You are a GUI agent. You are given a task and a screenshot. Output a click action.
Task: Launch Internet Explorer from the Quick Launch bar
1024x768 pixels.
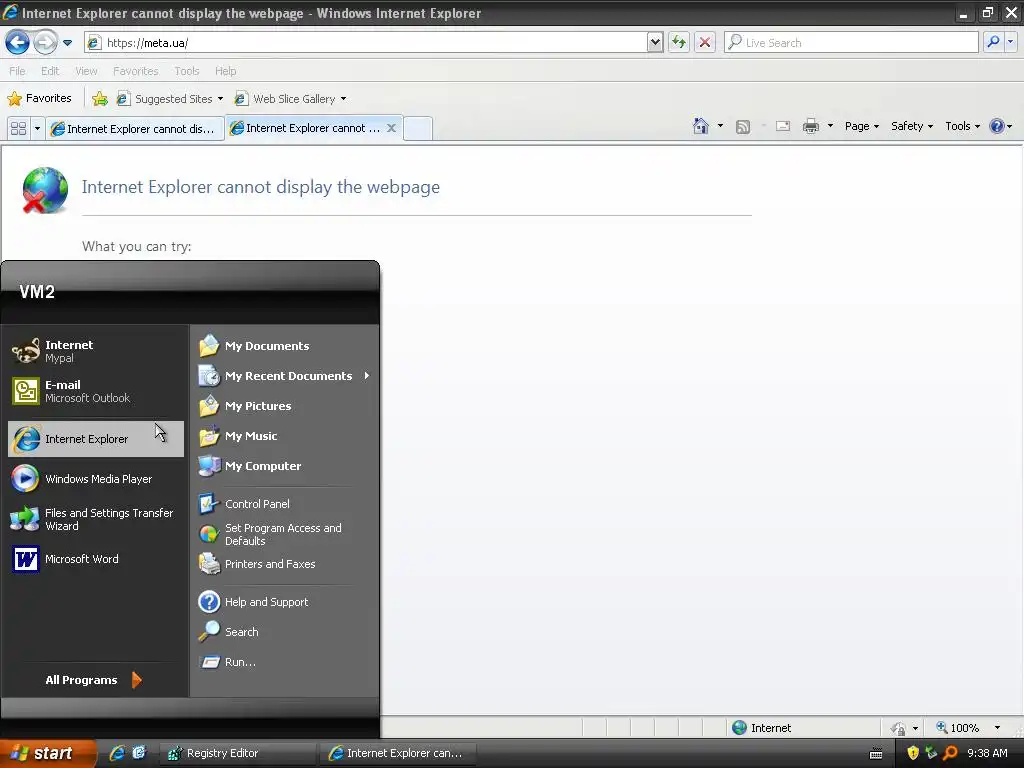(x=117, y=753)
